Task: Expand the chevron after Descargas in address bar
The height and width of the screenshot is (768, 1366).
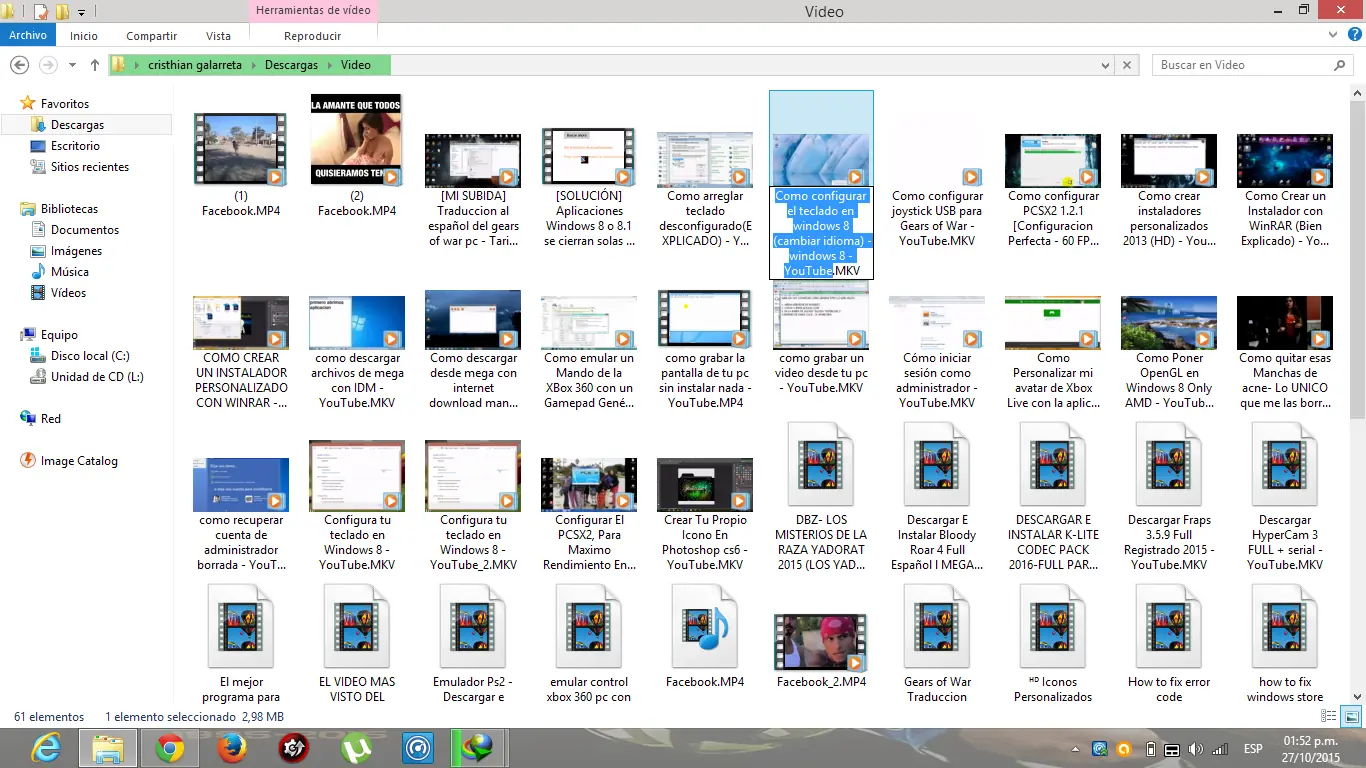Action: [x=330, y=65]
